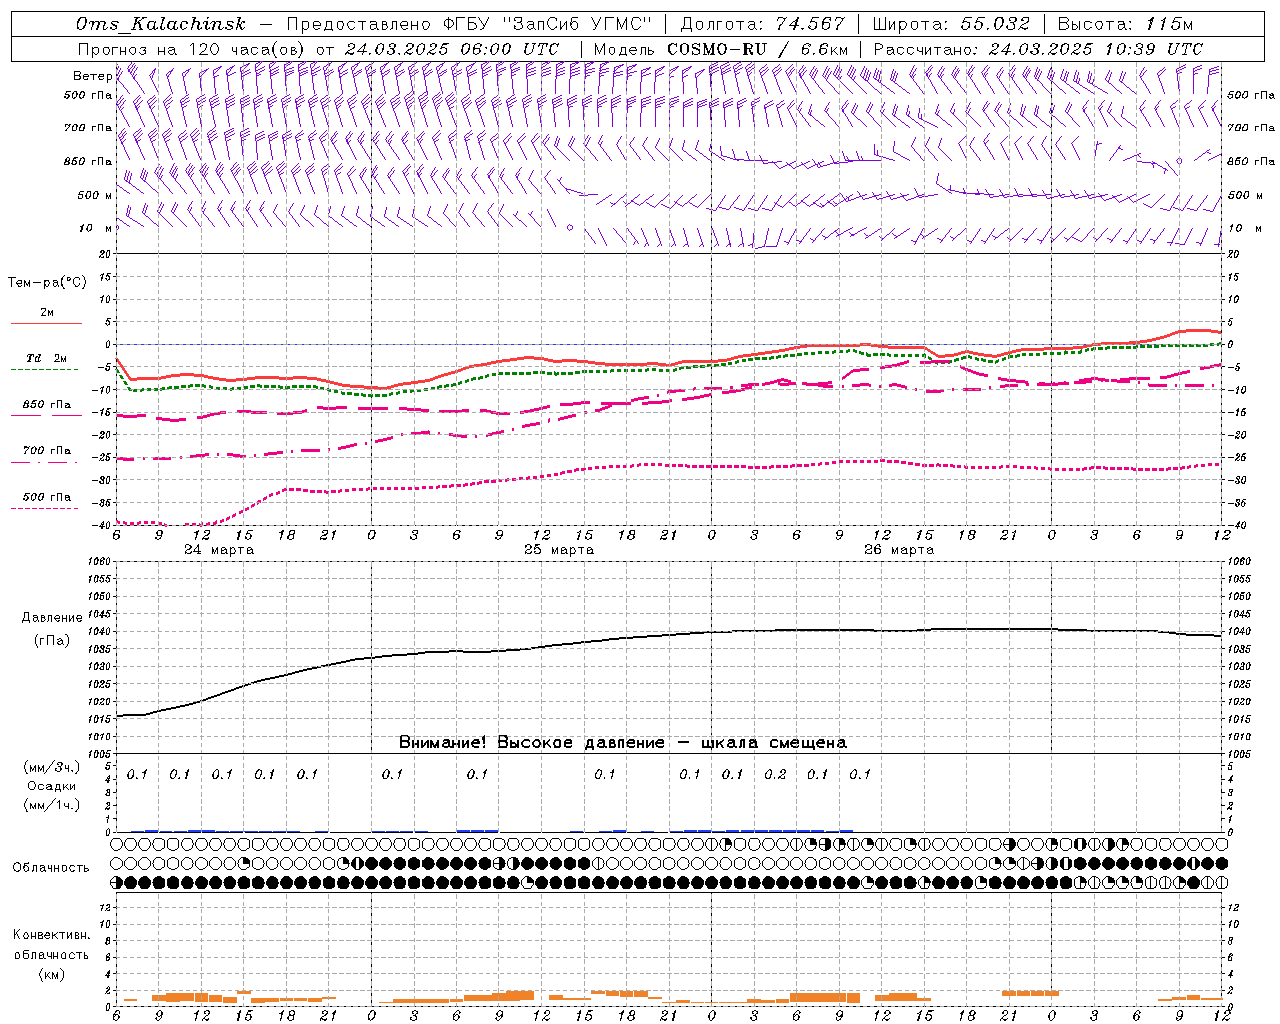This screenshot has height=1024, width=1280.
Task: Click the Давление pressure panel label
Action: [52, 618]
